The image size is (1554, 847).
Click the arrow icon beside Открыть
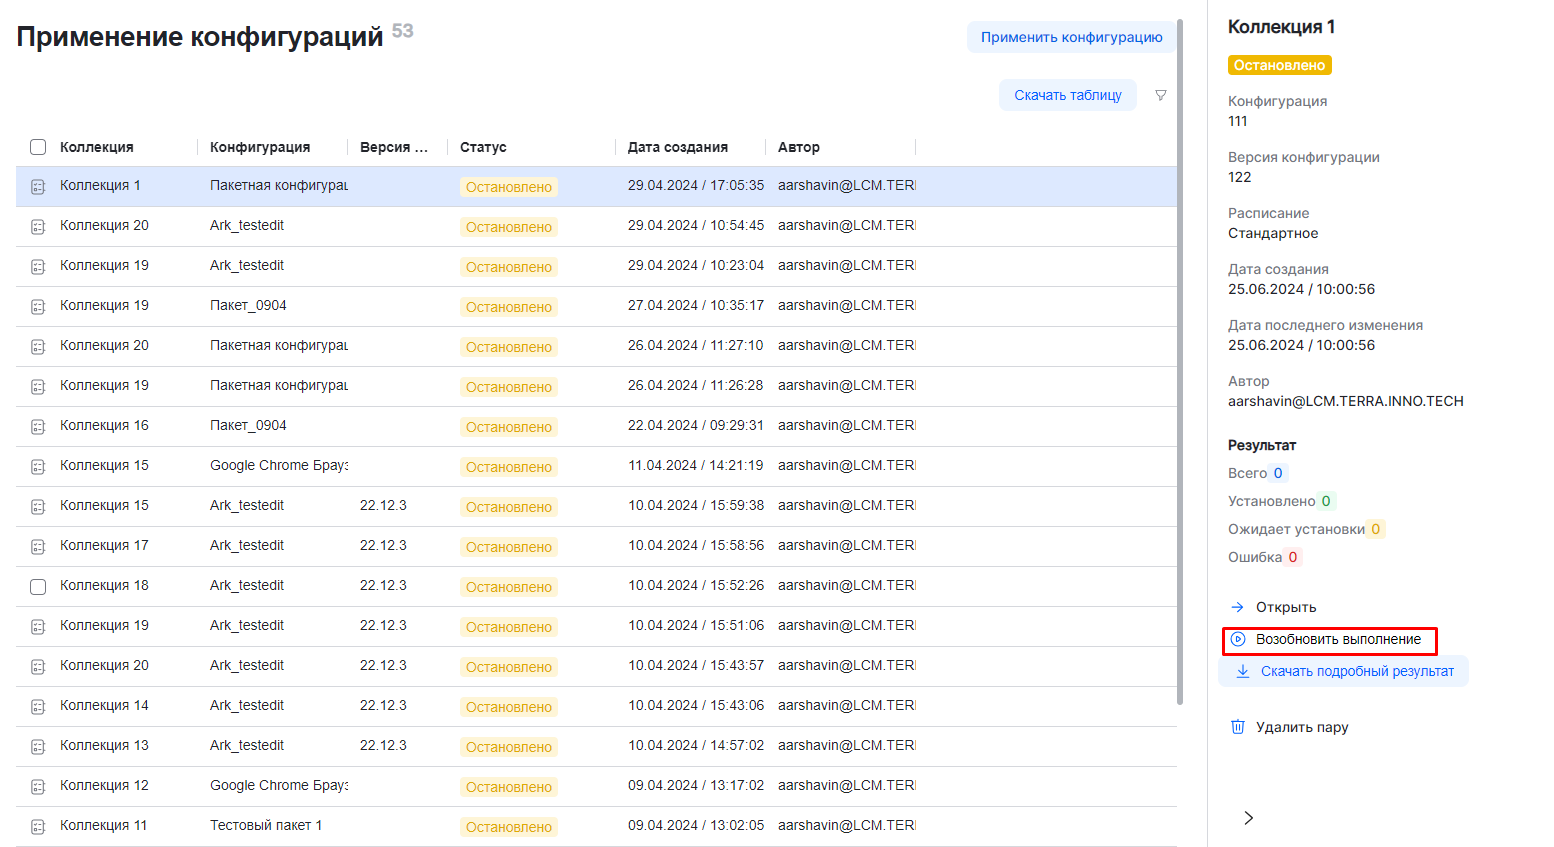[1237, 607]
